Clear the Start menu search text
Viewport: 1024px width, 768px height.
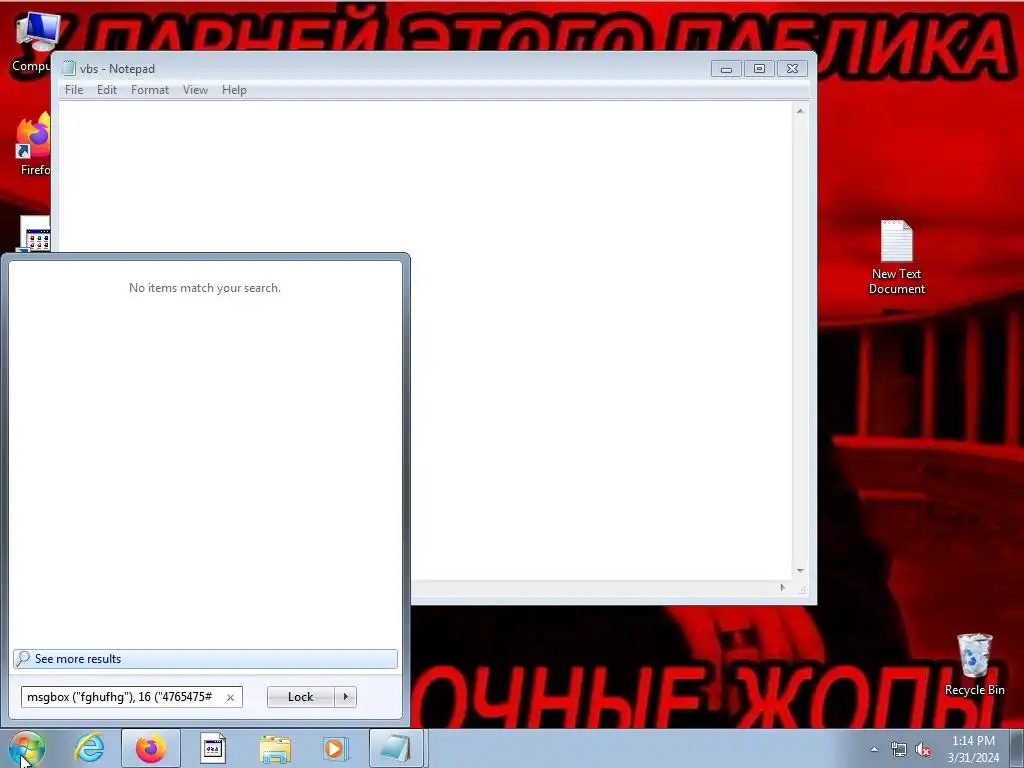[x=230, y=697]
